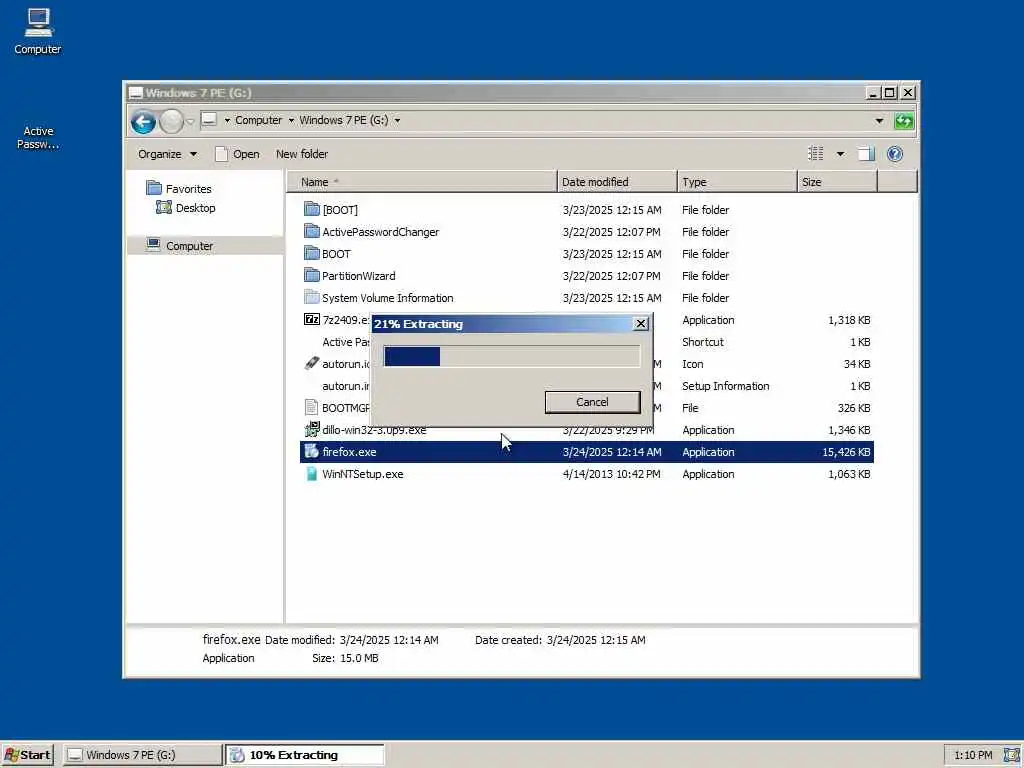Viewport: 1024px width, 768px height.
Task: Go back with the Explorer back arrow
Action: pos(143,121)
